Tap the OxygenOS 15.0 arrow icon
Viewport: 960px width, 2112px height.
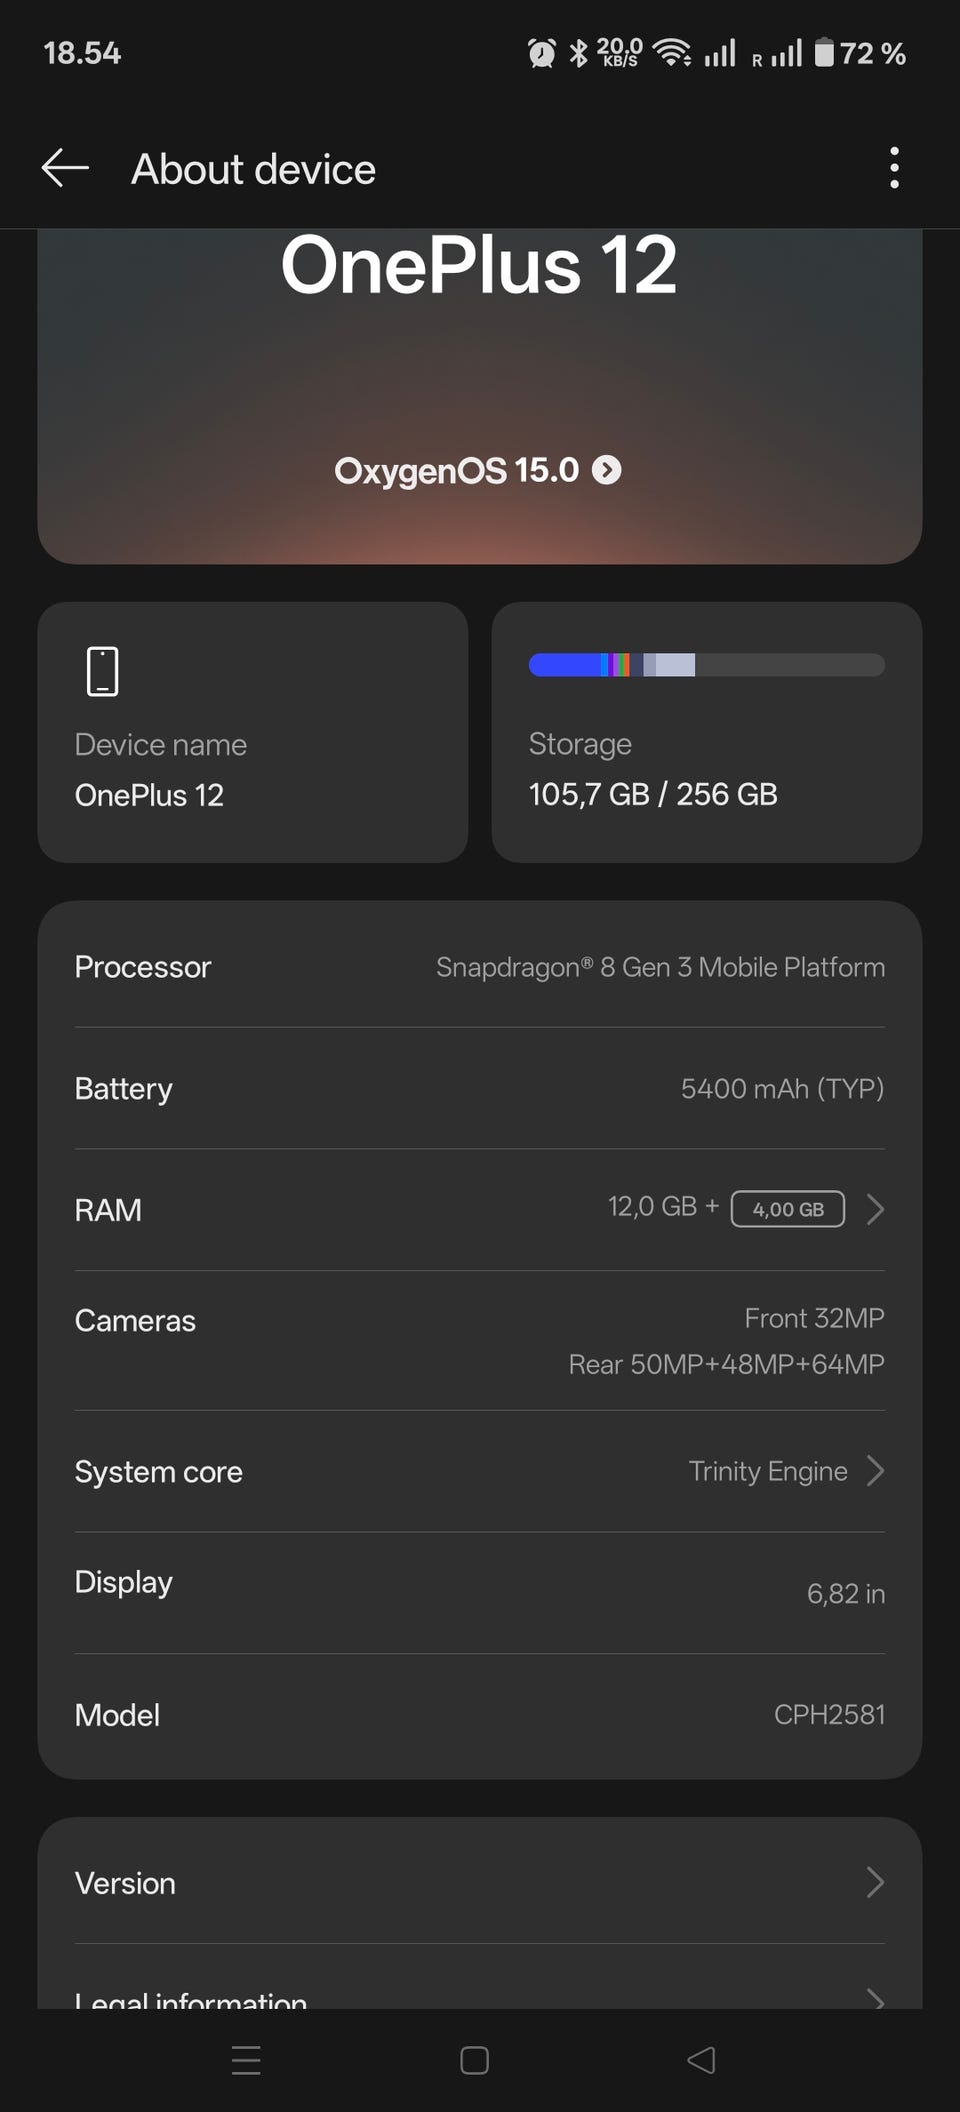coord(606,470)
